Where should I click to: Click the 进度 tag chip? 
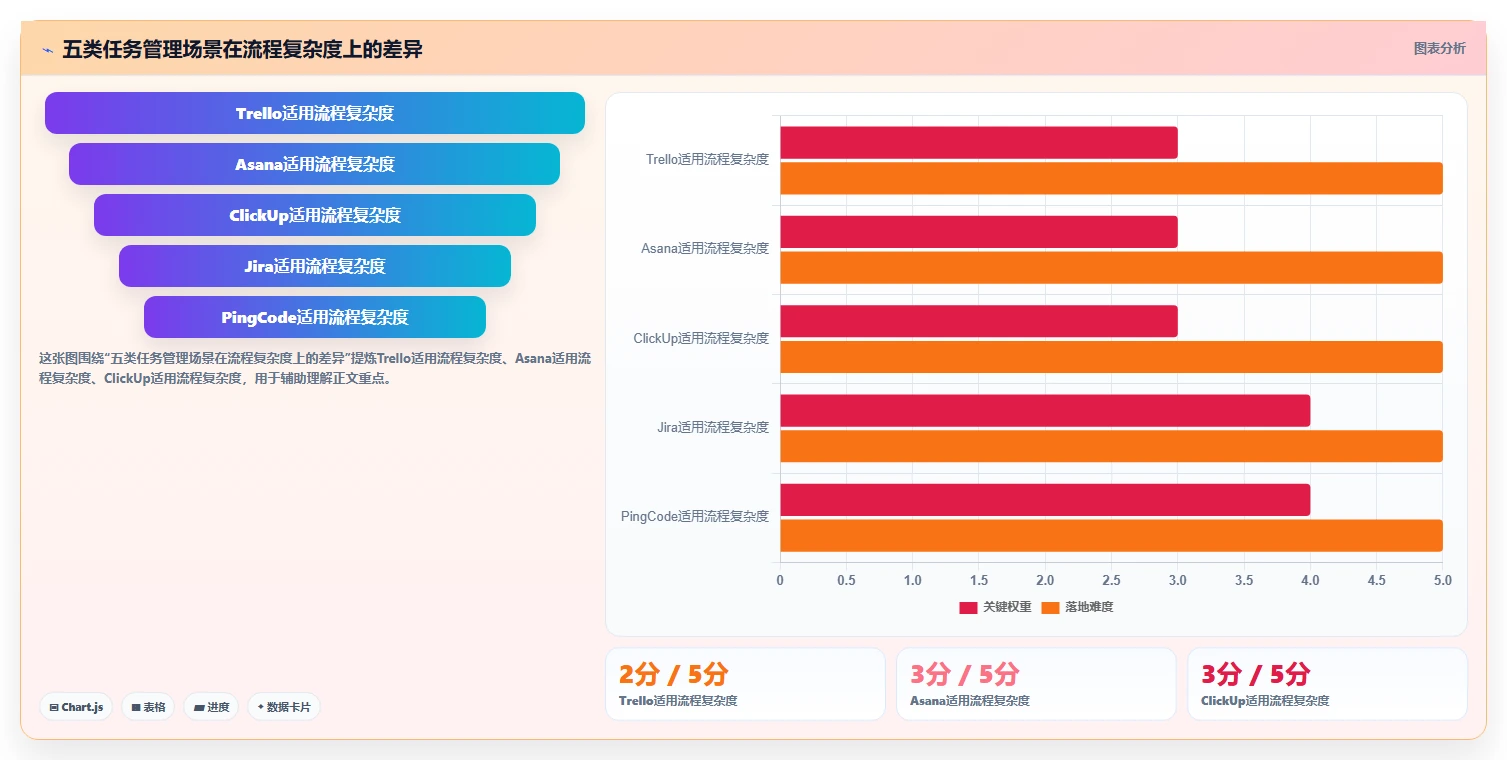point(211,707)
